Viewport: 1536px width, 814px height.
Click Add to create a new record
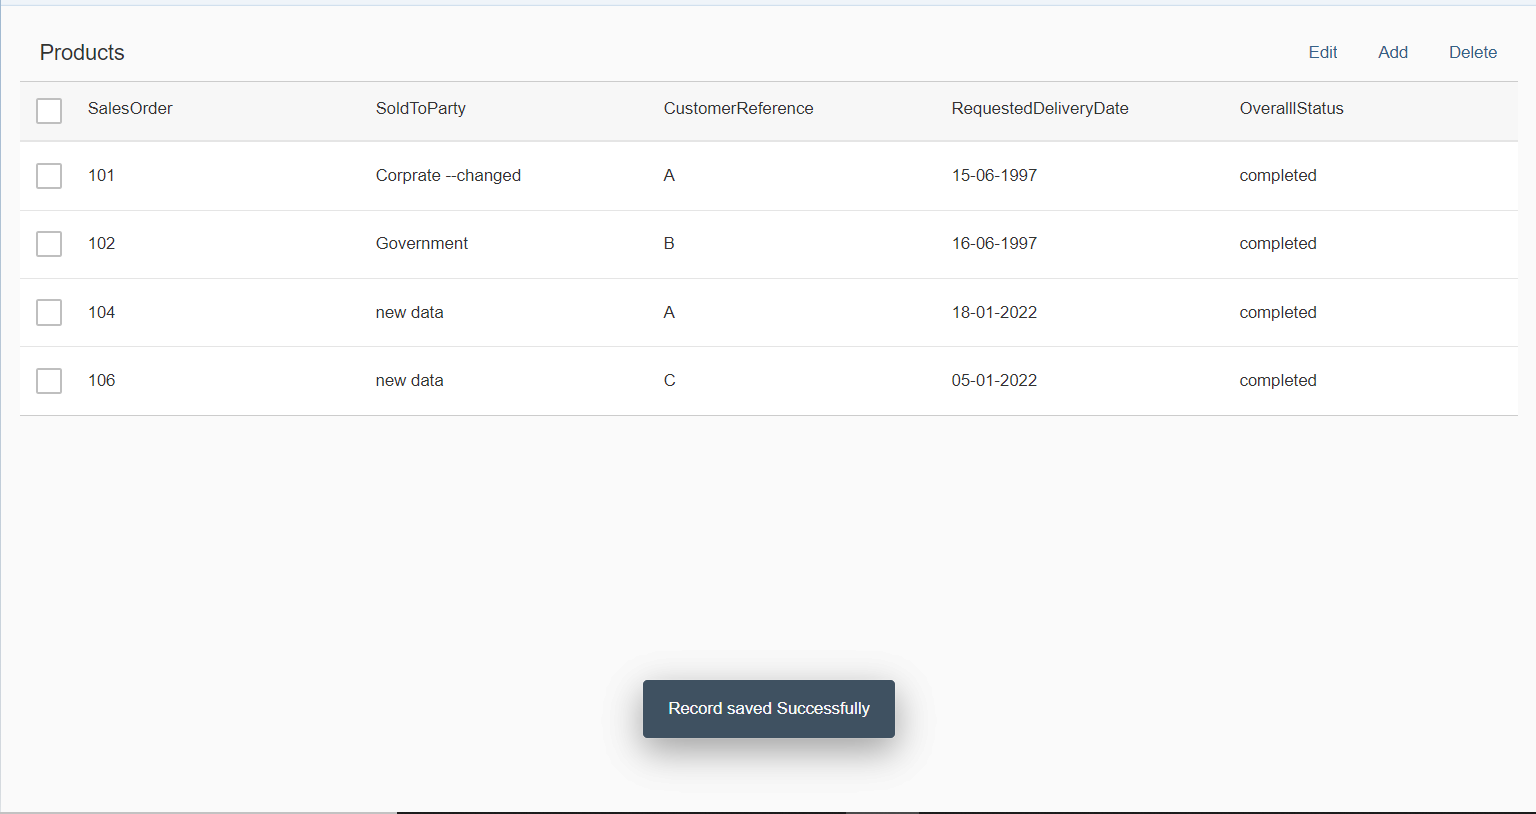coord(1392,52)
